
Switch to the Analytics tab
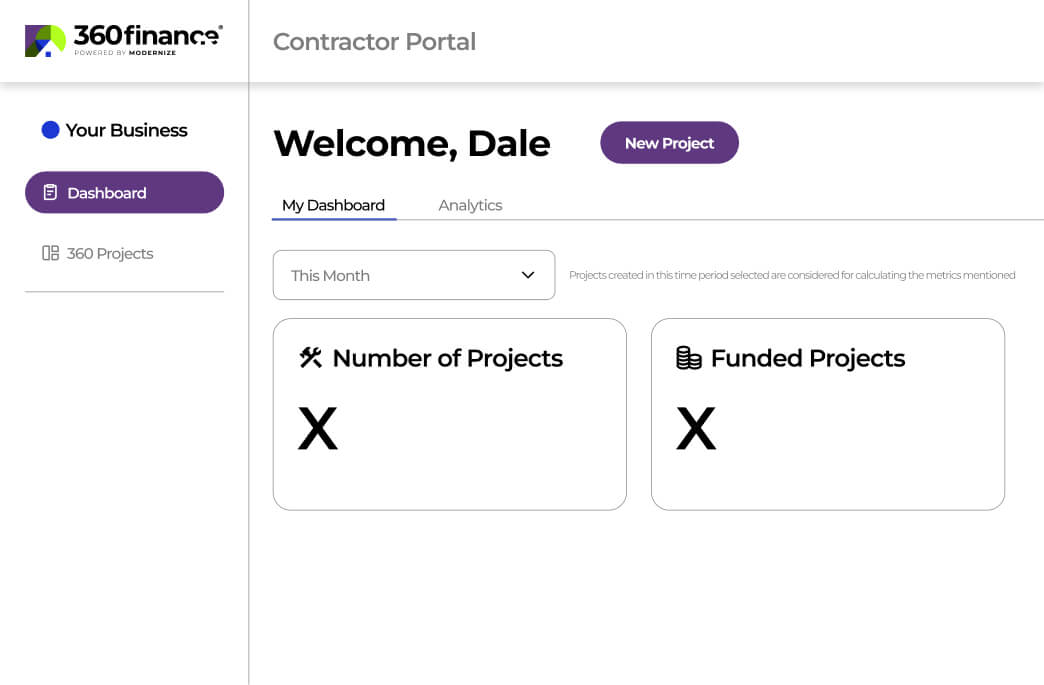coord(470,205)
